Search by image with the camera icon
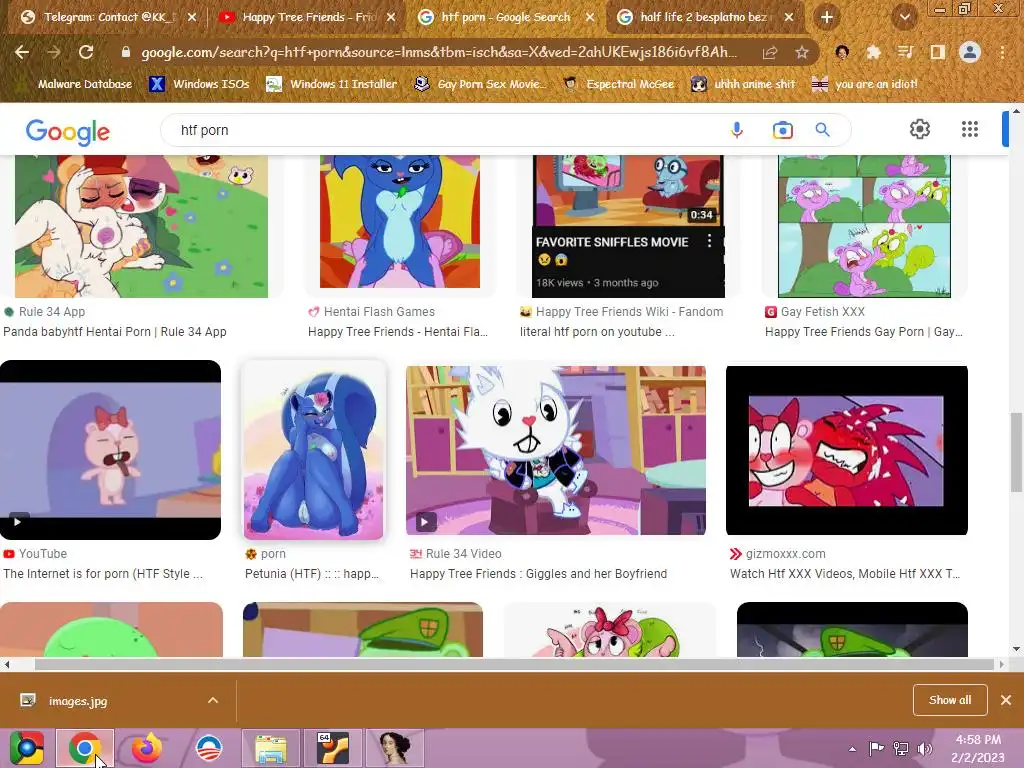Viewport: 1024px width, 768px height. pos(782,130)
